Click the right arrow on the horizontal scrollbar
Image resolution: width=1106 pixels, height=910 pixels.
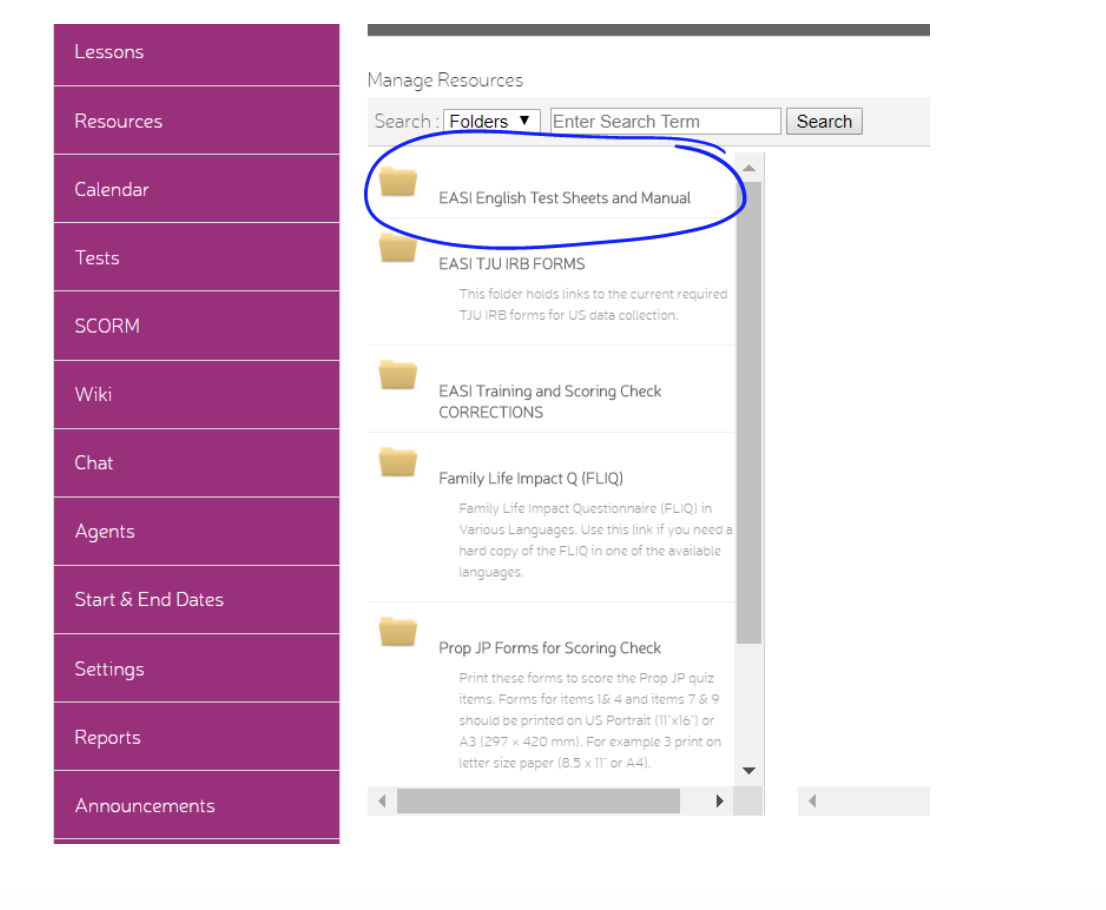[x=719, y=801]
